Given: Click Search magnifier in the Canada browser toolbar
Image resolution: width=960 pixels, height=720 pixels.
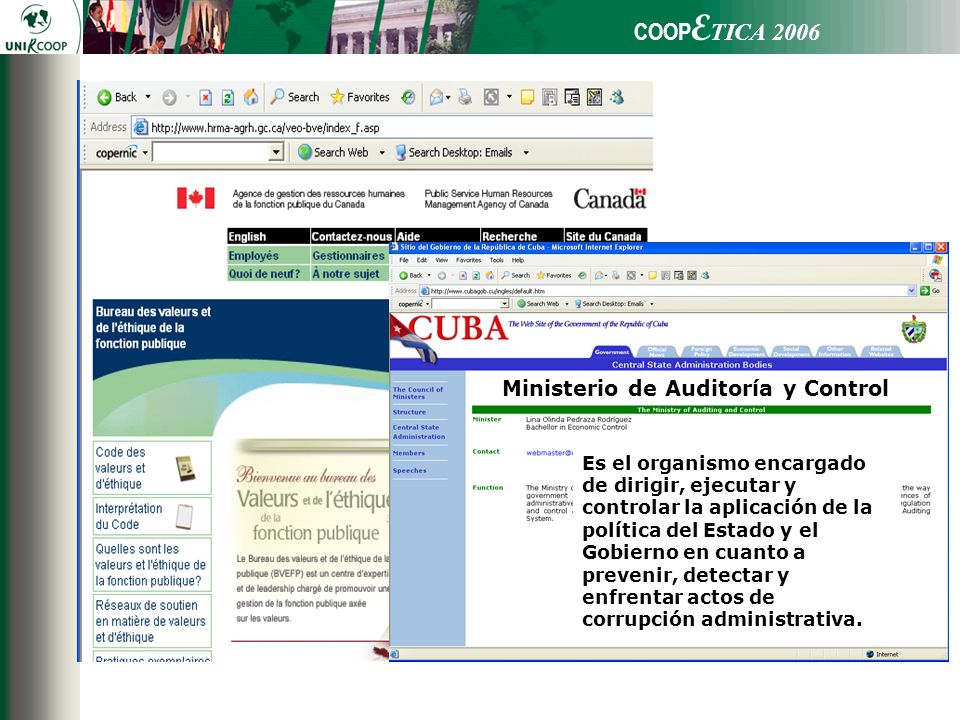Looking at the screenshot, I should pos(295,97).
